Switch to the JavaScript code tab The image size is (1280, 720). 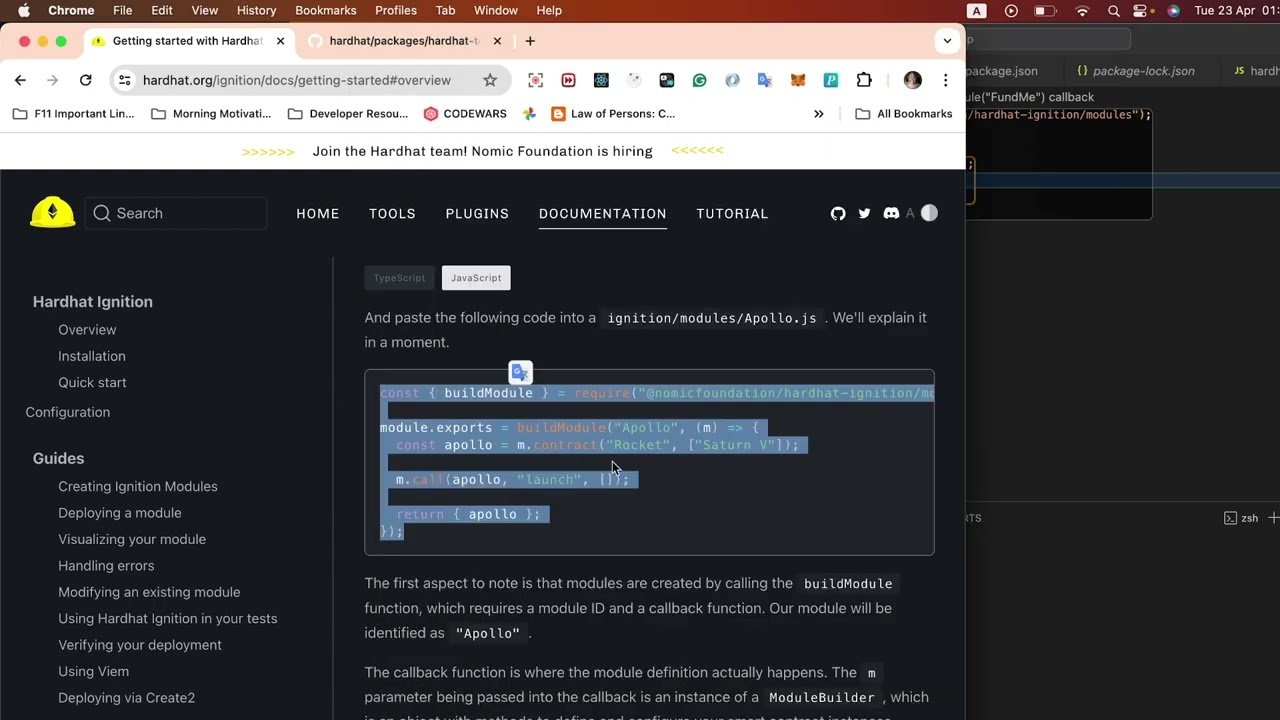476,278
